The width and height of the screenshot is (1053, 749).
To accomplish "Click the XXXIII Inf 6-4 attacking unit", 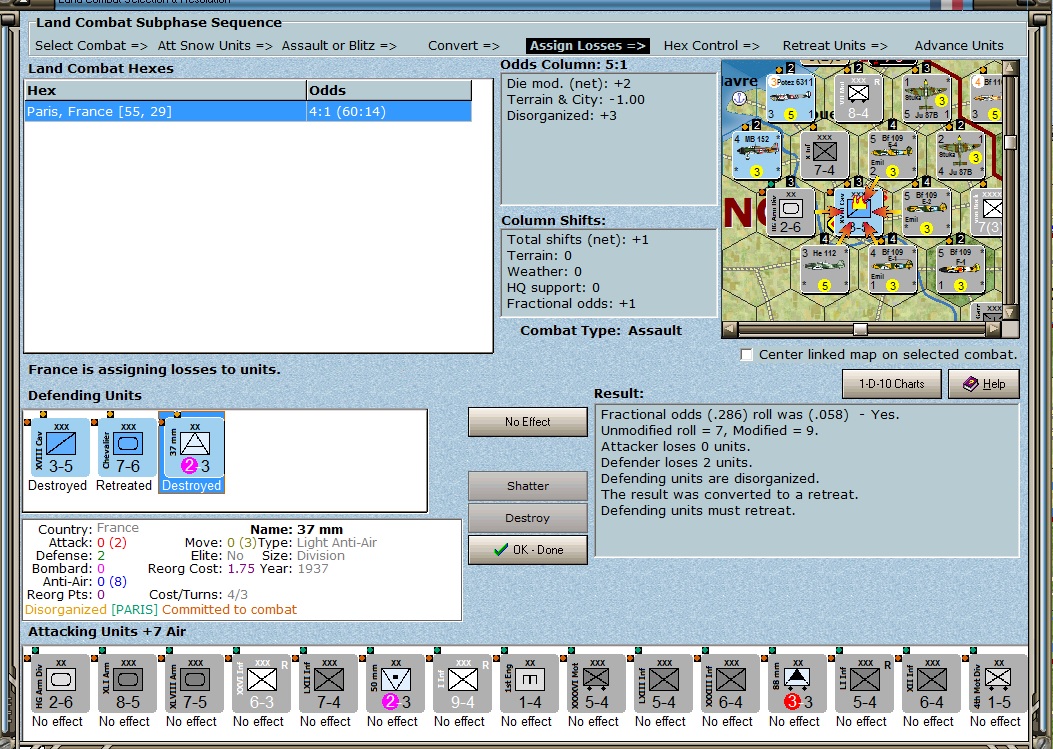I will (x=731, y=683).
